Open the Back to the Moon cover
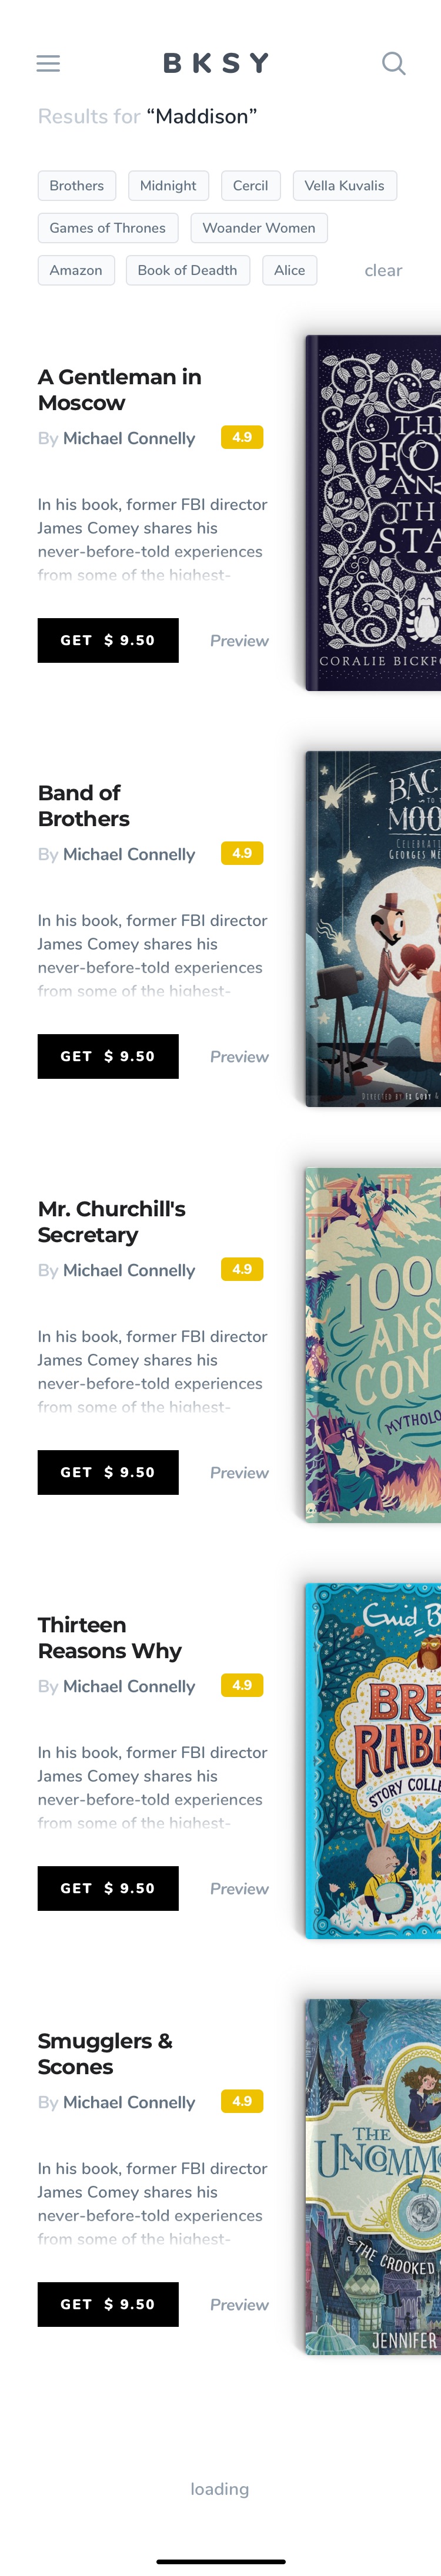This screenshot has width=441, height=2576. [x=373, y=929]
